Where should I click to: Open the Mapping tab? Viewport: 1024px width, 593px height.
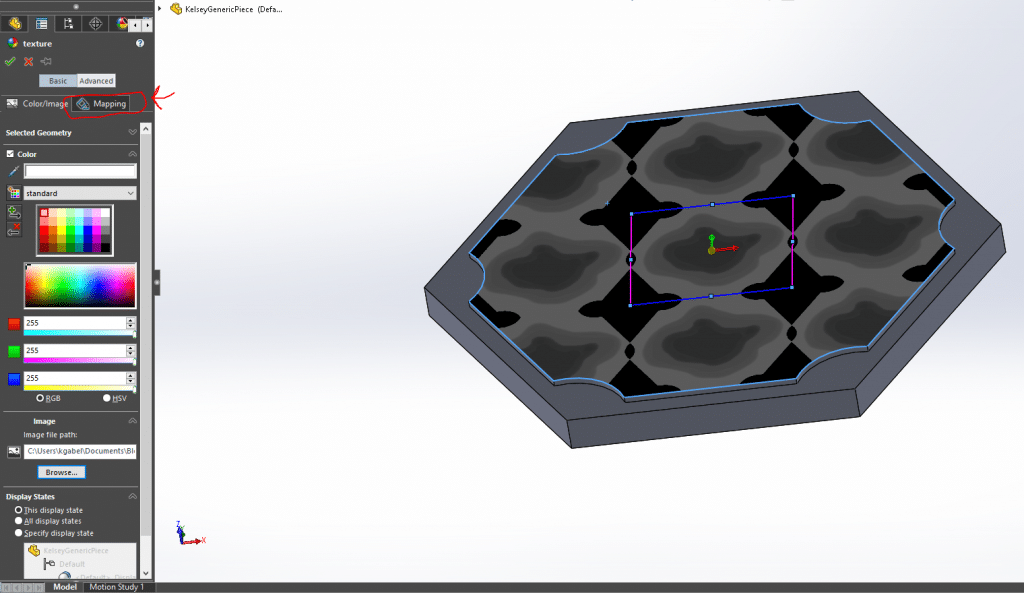pyautogui.click(x=101, y=104)
